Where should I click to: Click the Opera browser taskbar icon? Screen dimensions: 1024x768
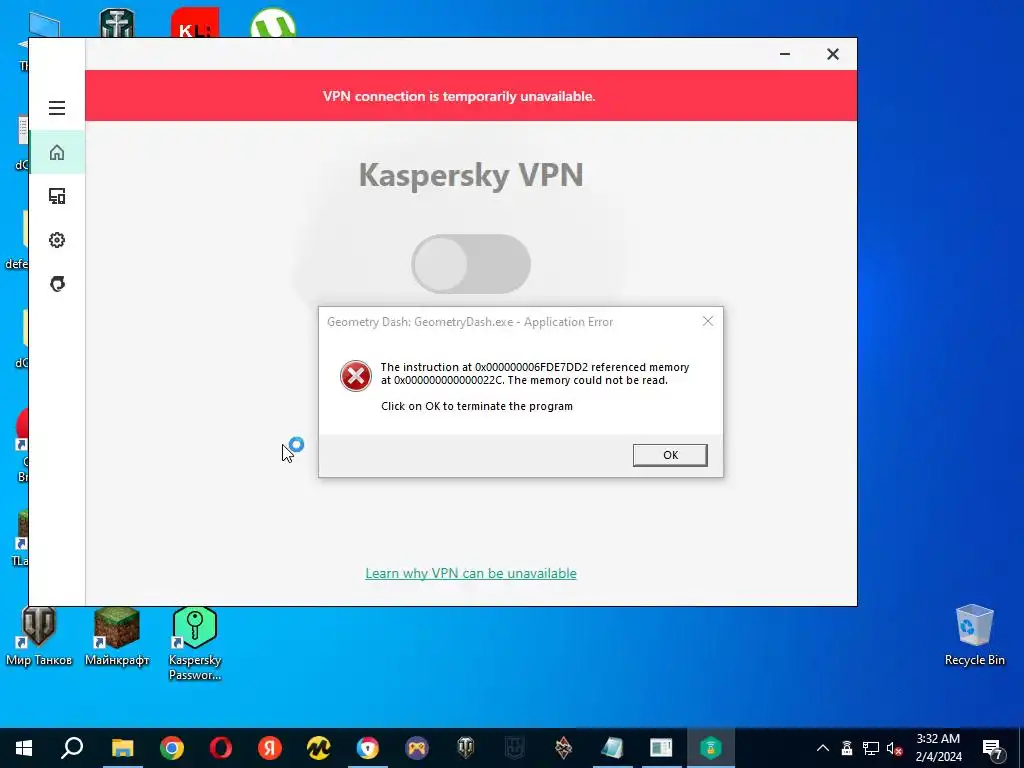221,748
